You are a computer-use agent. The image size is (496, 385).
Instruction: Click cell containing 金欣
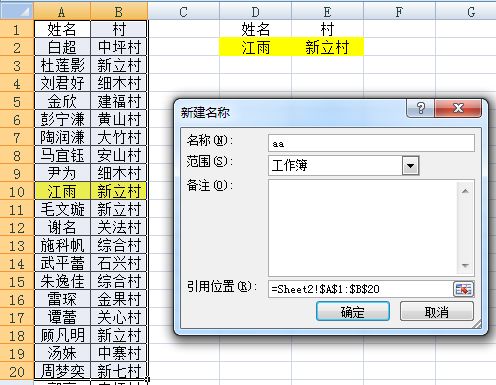point(62,101)
